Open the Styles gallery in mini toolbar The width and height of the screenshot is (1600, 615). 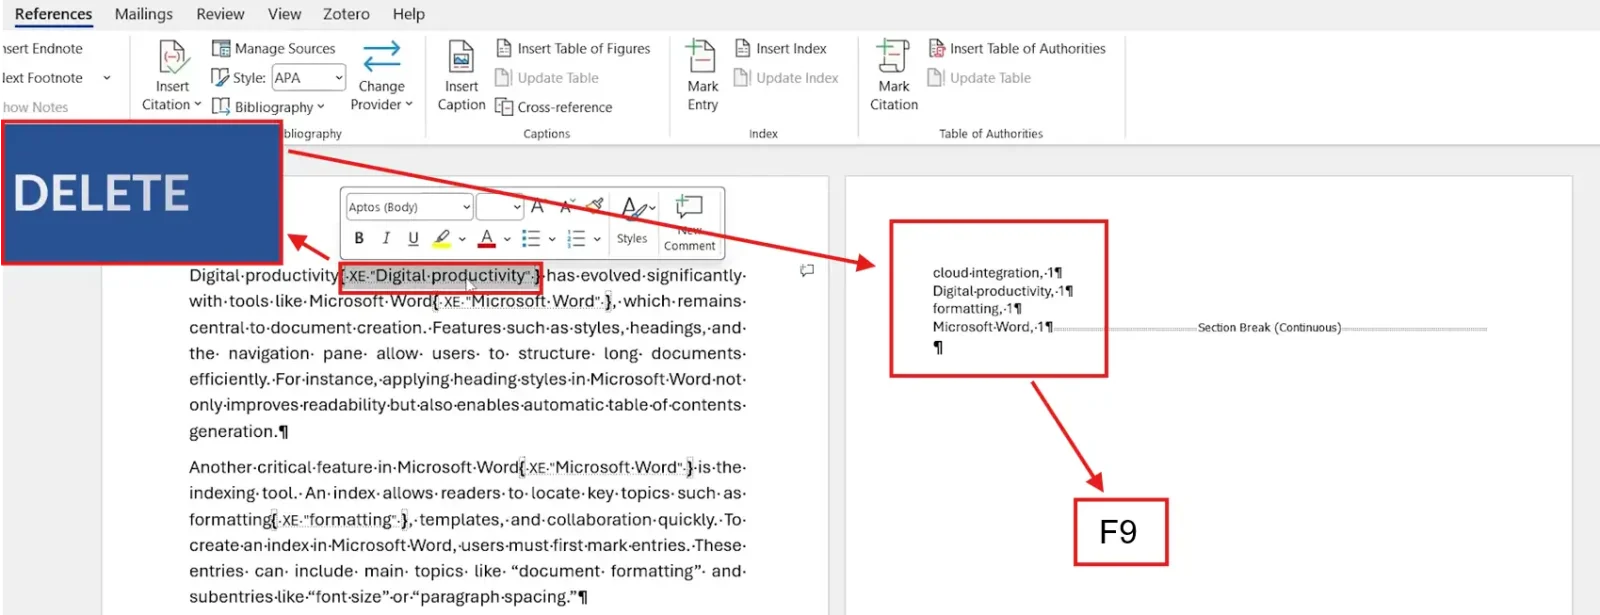pos(634,220)
